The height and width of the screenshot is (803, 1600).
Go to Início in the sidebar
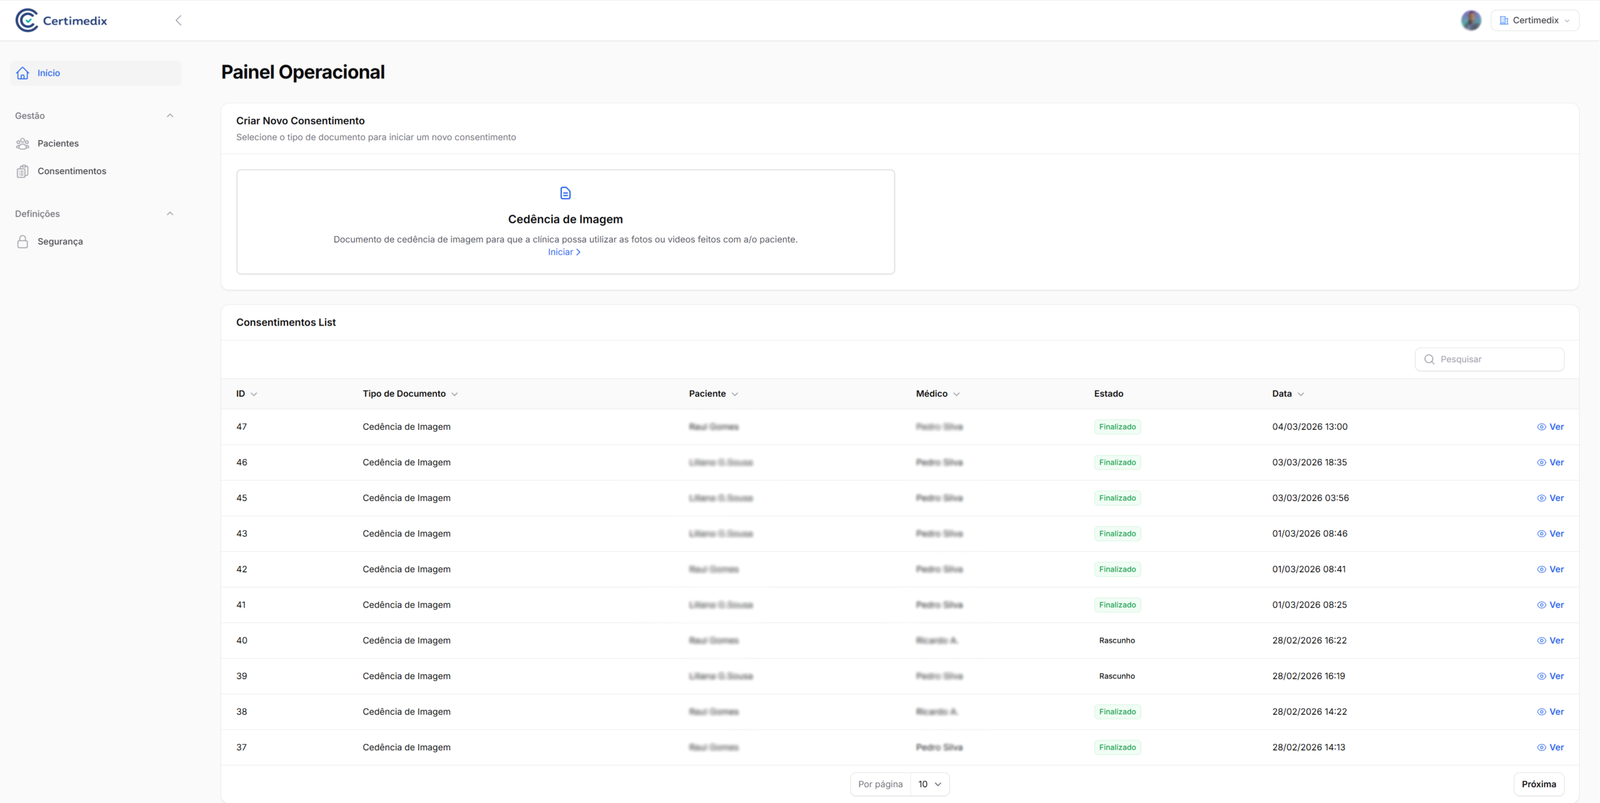(x=49, y=73)
